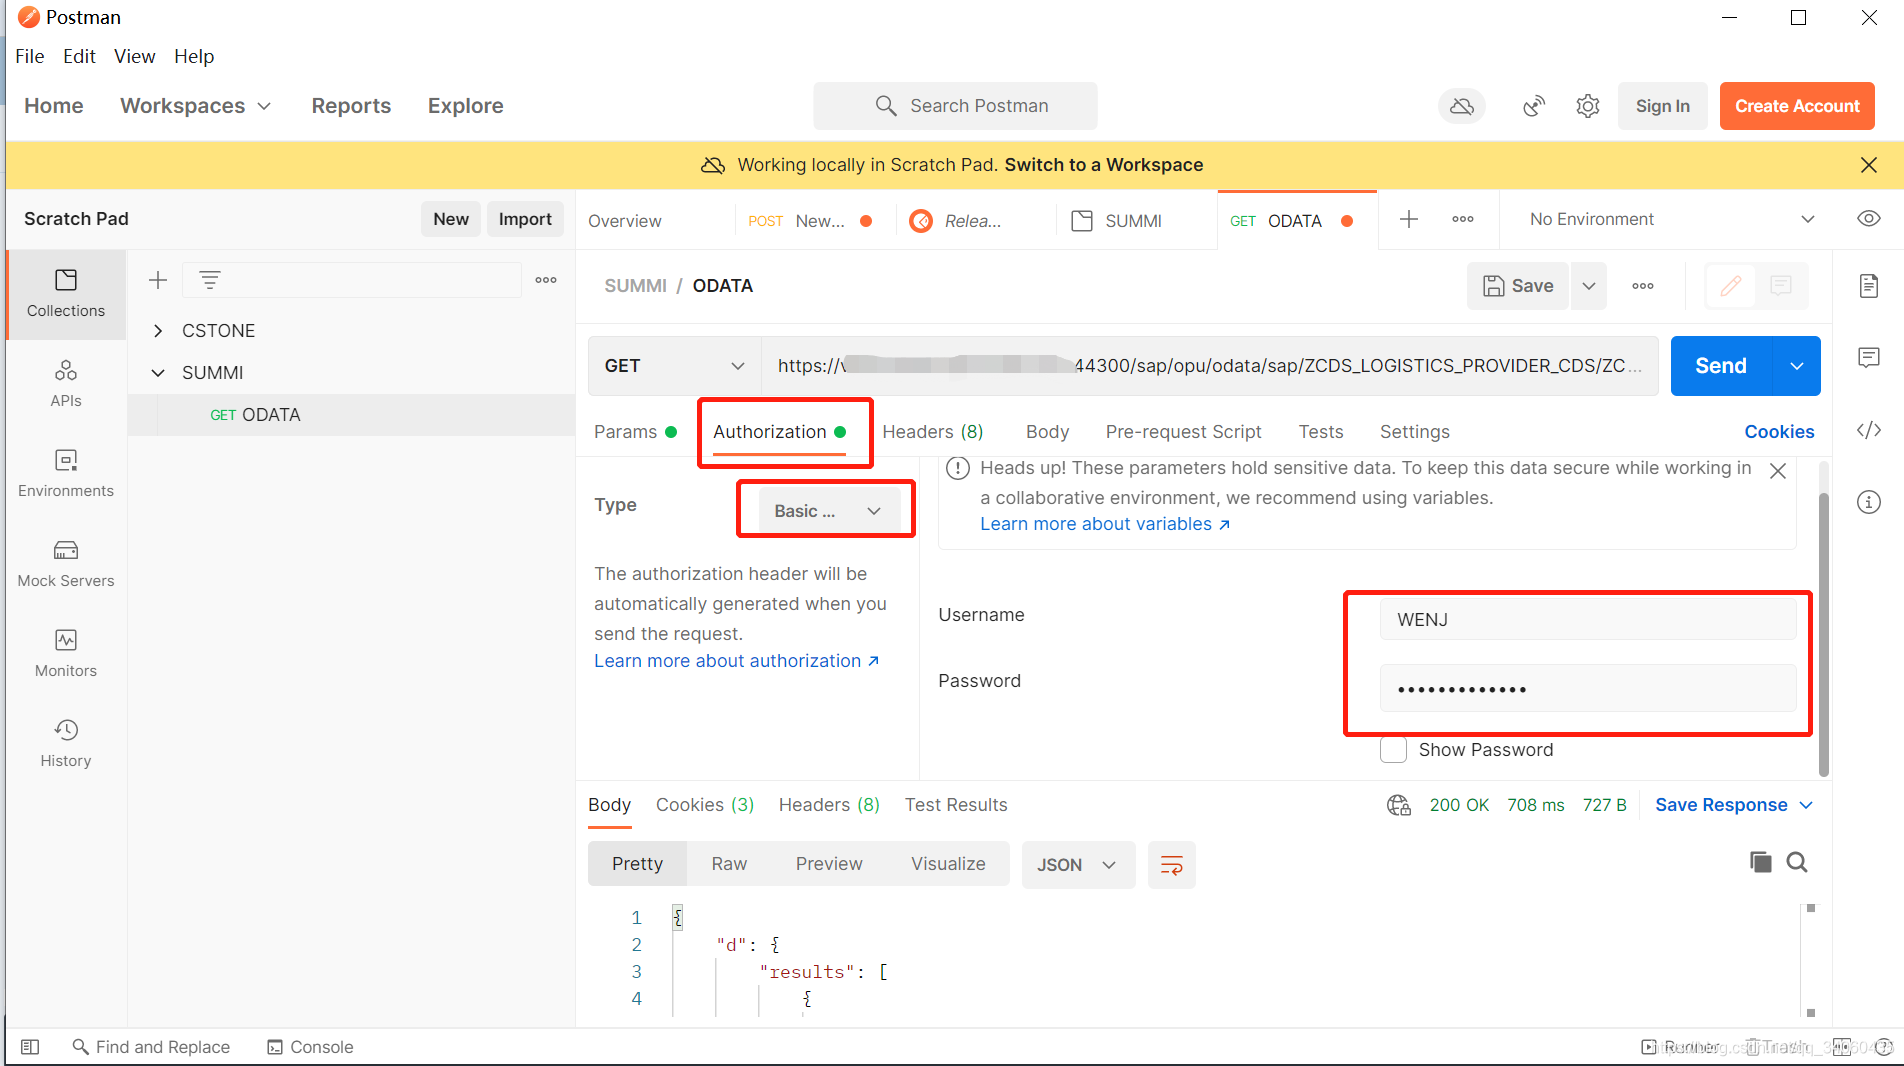Open the File menu

click(30, 56)
